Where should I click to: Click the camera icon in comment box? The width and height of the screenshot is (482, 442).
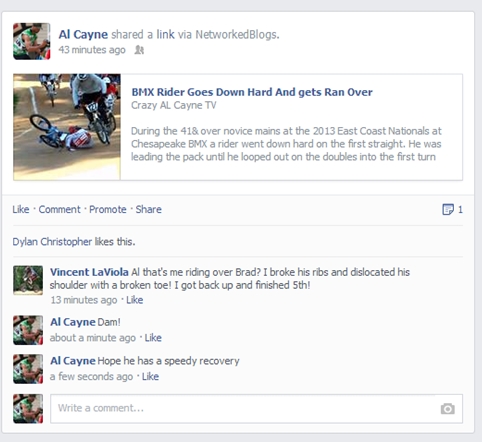(x=447, y=408)
